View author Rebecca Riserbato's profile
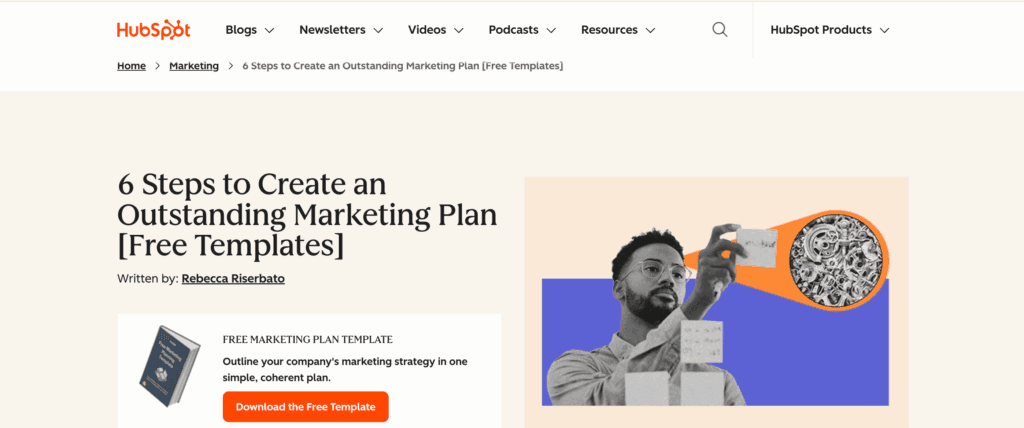Image resolution: width=1024 pixels, height=428 pixels. coord(233,279)
